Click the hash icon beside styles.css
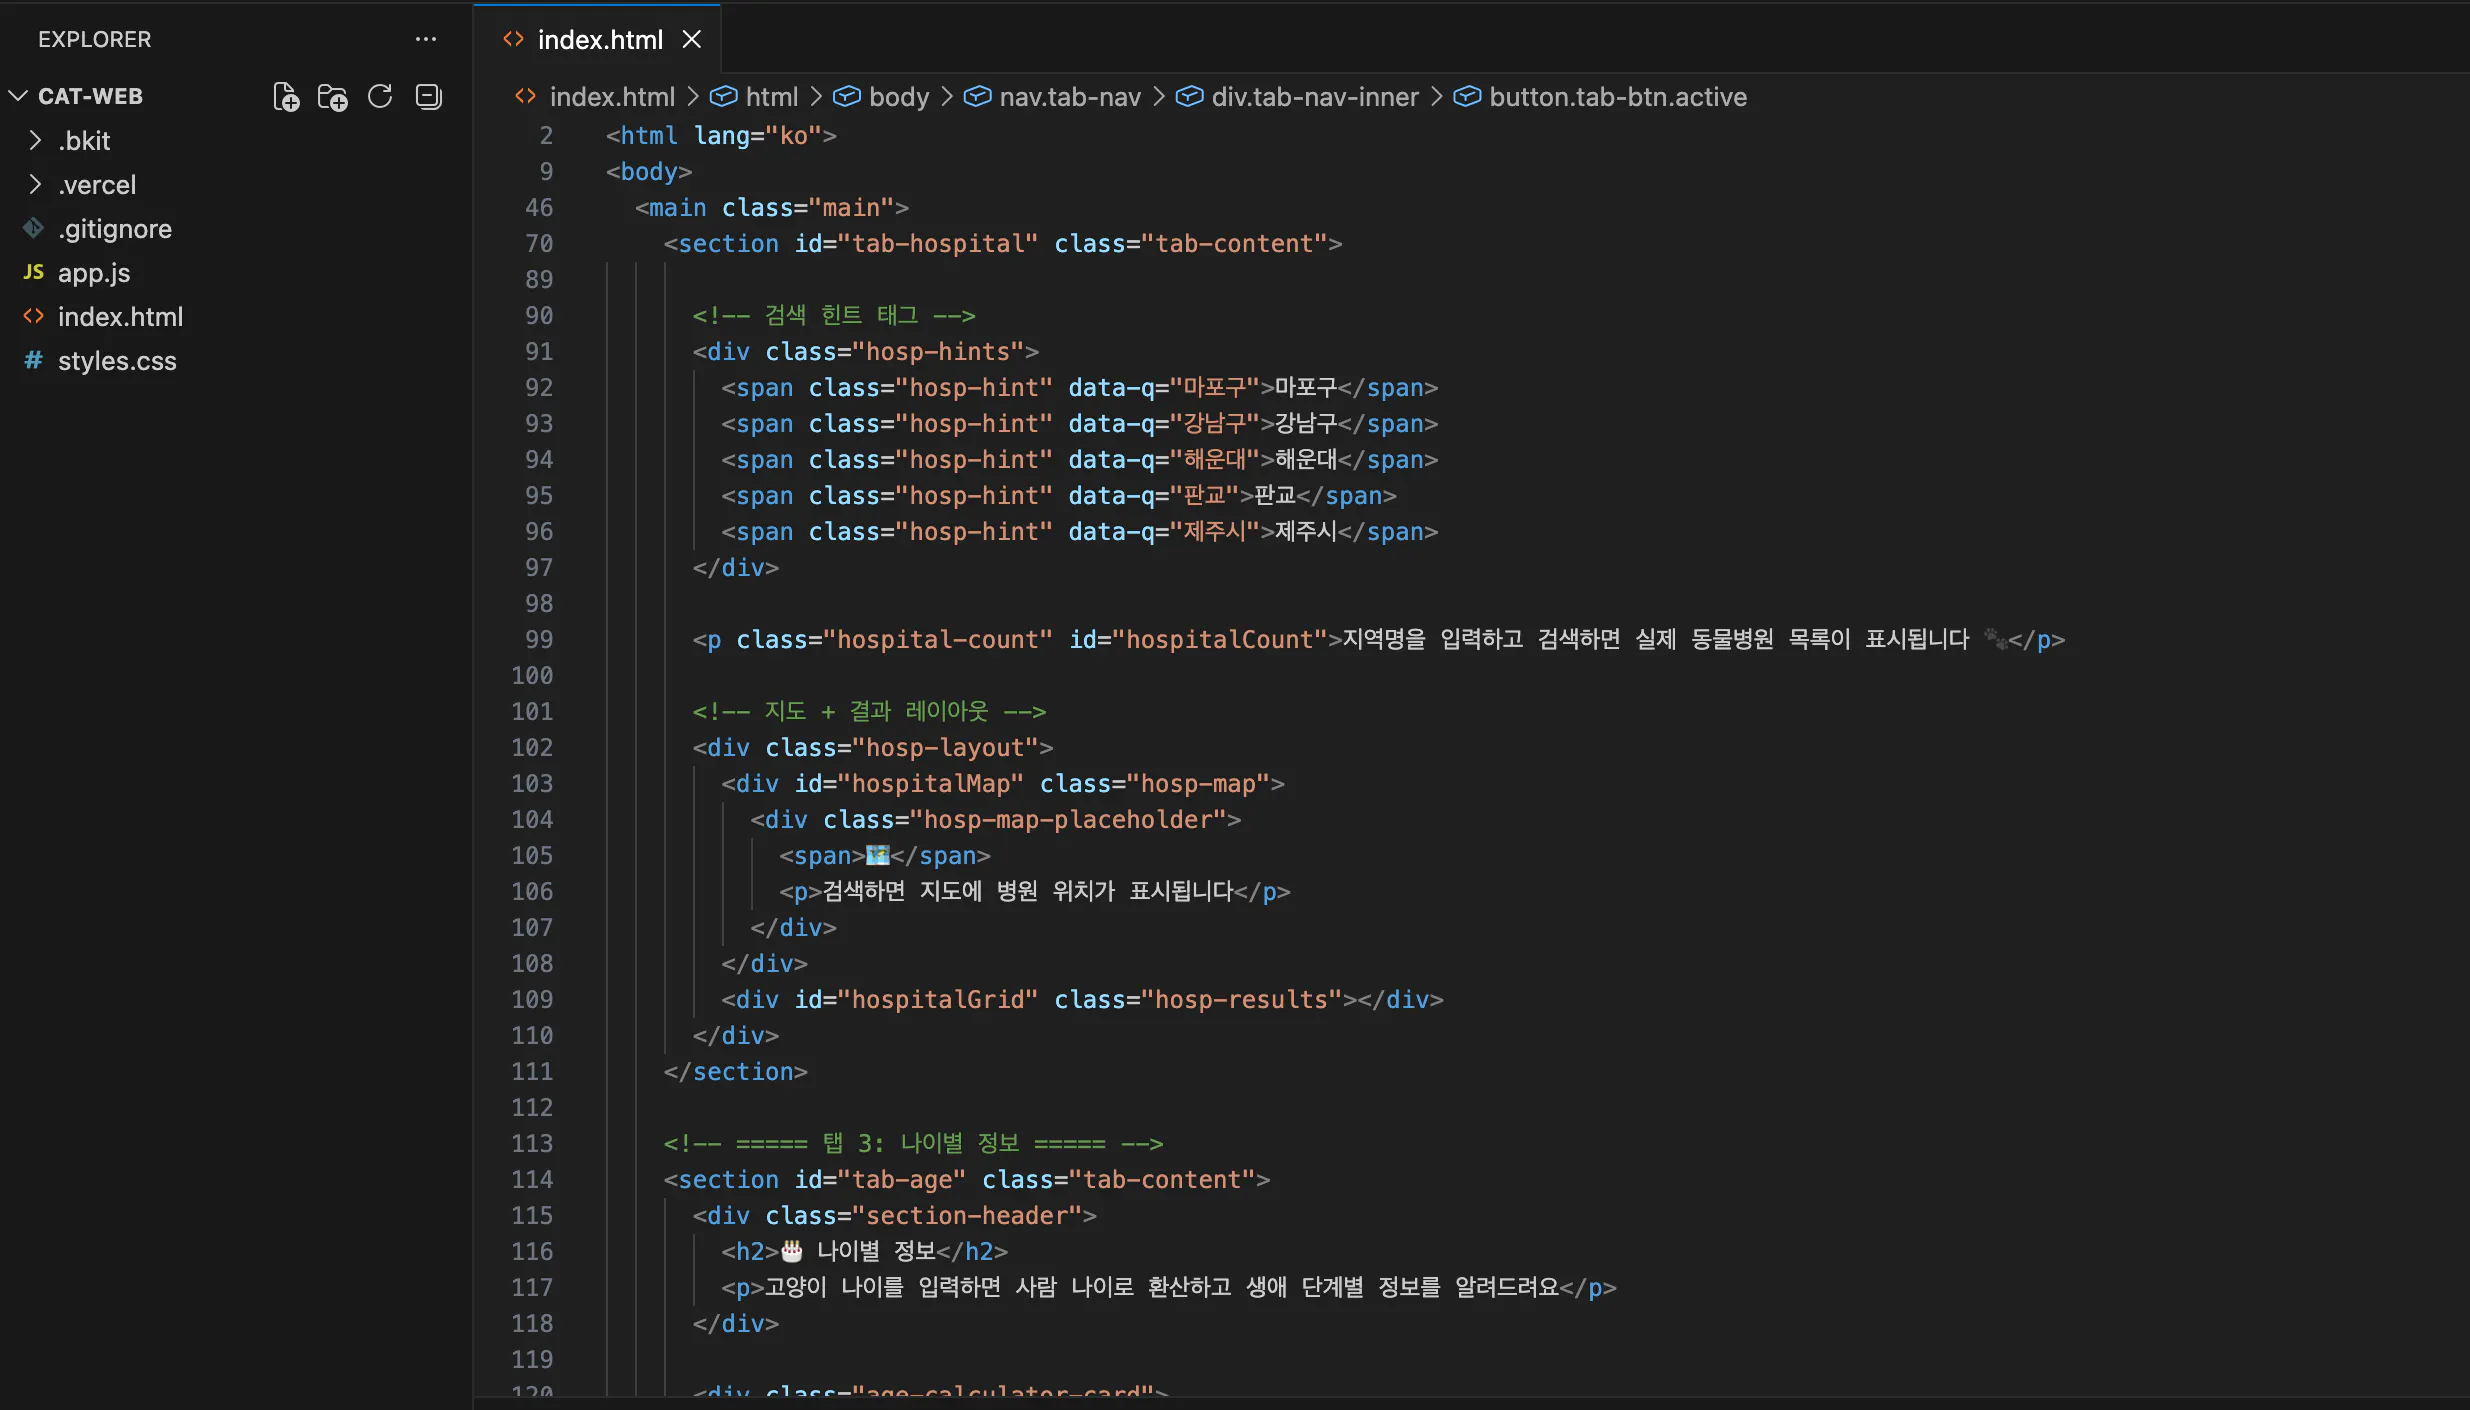The width and height of the screenshot is (2470, 1410). (x=33, y=361)
